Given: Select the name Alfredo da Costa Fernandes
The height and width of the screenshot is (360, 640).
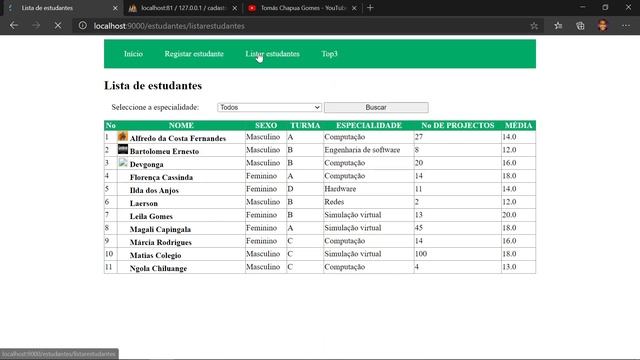Looking at the screenshot, I should [178, 138].
